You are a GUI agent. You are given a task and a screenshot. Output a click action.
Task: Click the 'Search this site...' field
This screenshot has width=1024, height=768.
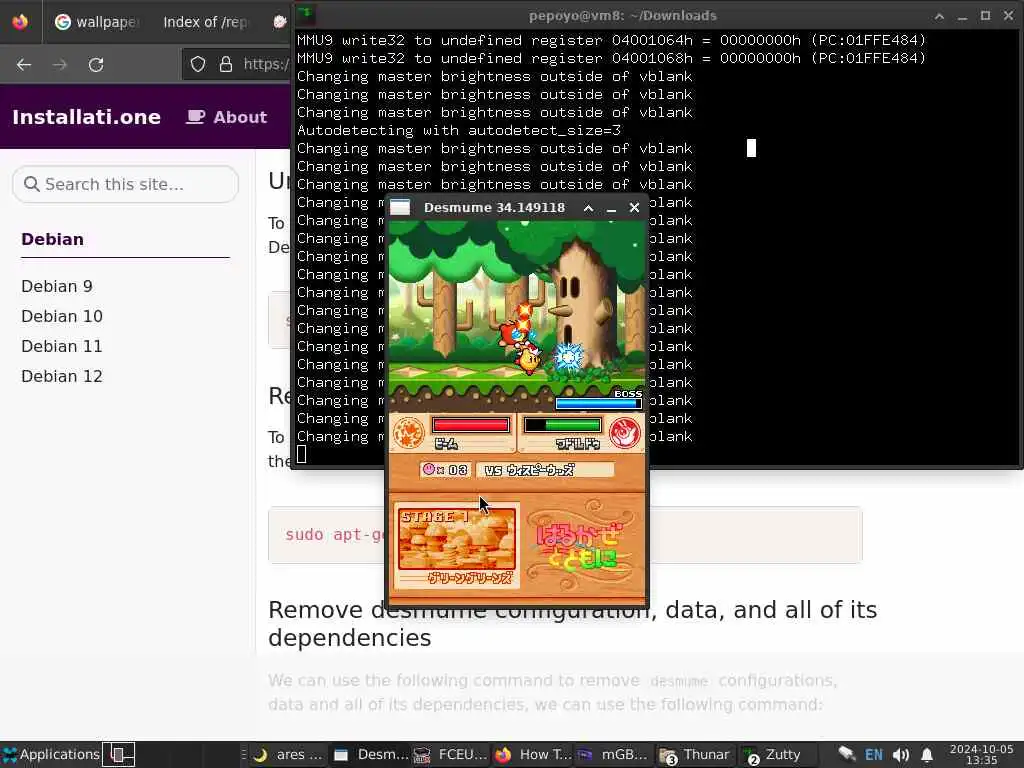[x=125, y=184]
